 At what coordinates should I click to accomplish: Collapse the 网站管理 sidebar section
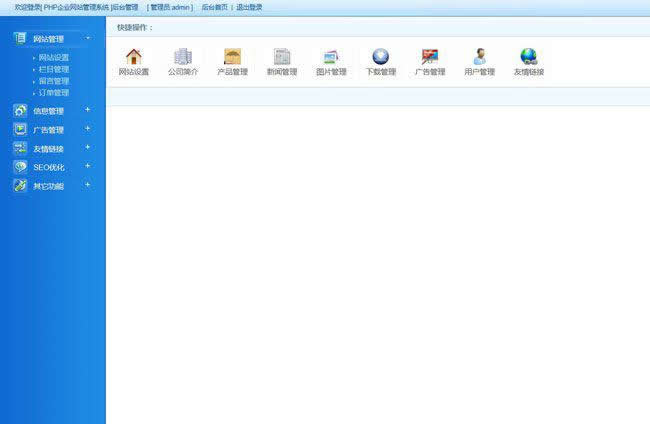click(88, 39)
